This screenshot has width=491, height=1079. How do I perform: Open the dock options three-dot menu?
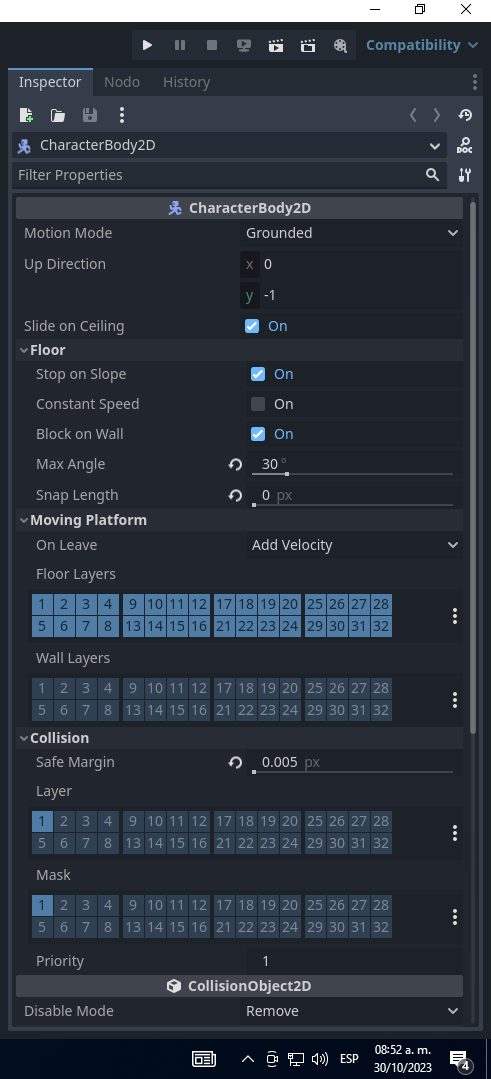(x=474, y=82)
